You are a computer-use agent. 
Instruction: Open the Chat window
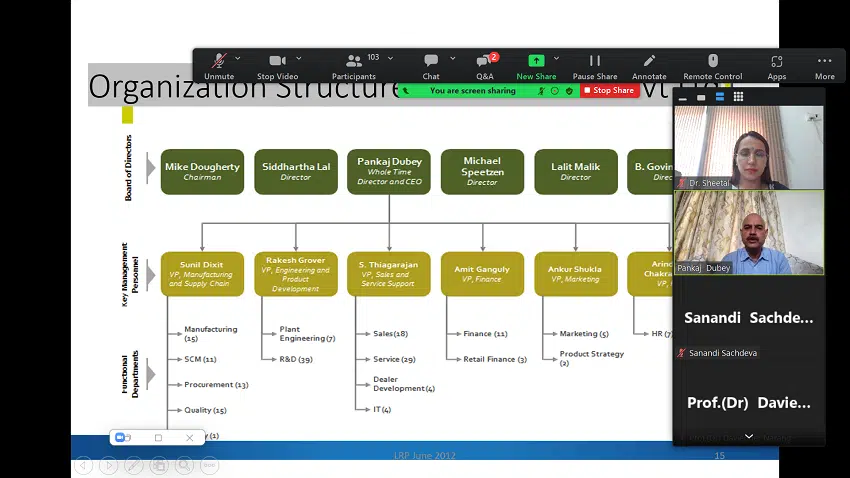click(x=430, y=66)
